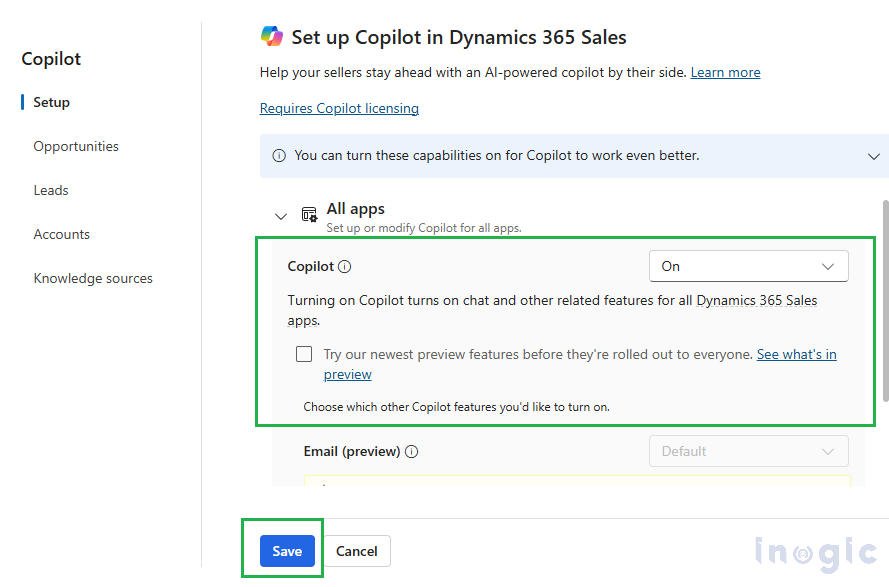Select Setup in the Copilot sidebar
Image resolution: width=889 pixels, height=587 pixels.
point(52,102)
